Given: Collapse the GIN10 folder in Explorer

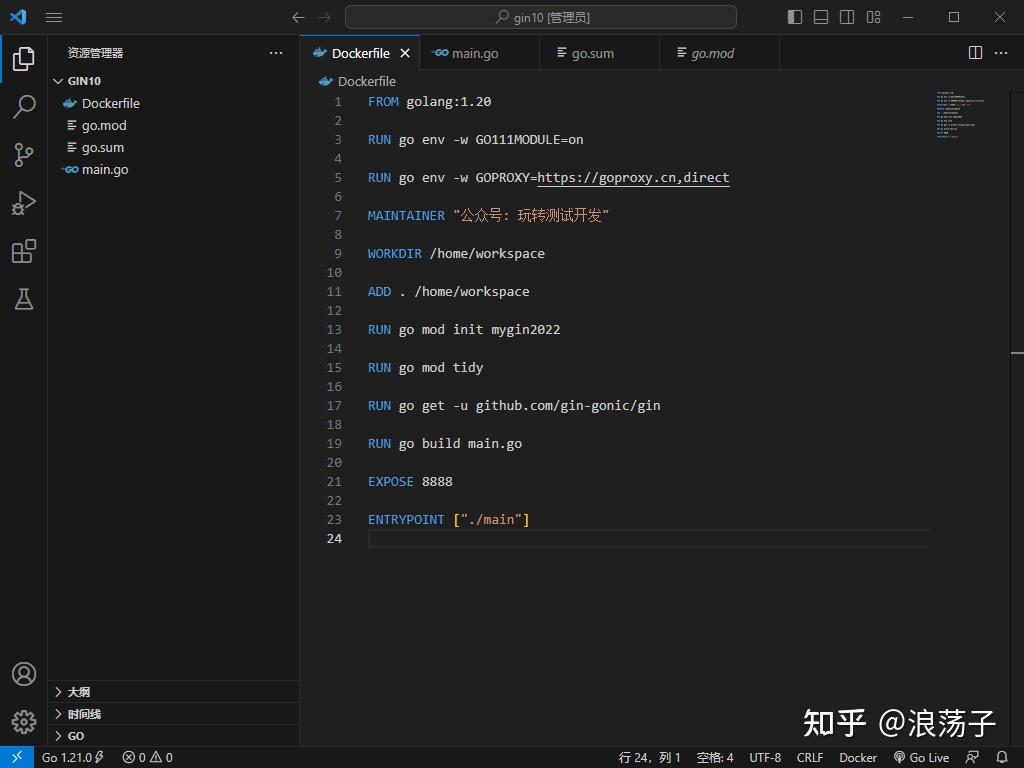Looking at the screenshot, I should [75, 80].
